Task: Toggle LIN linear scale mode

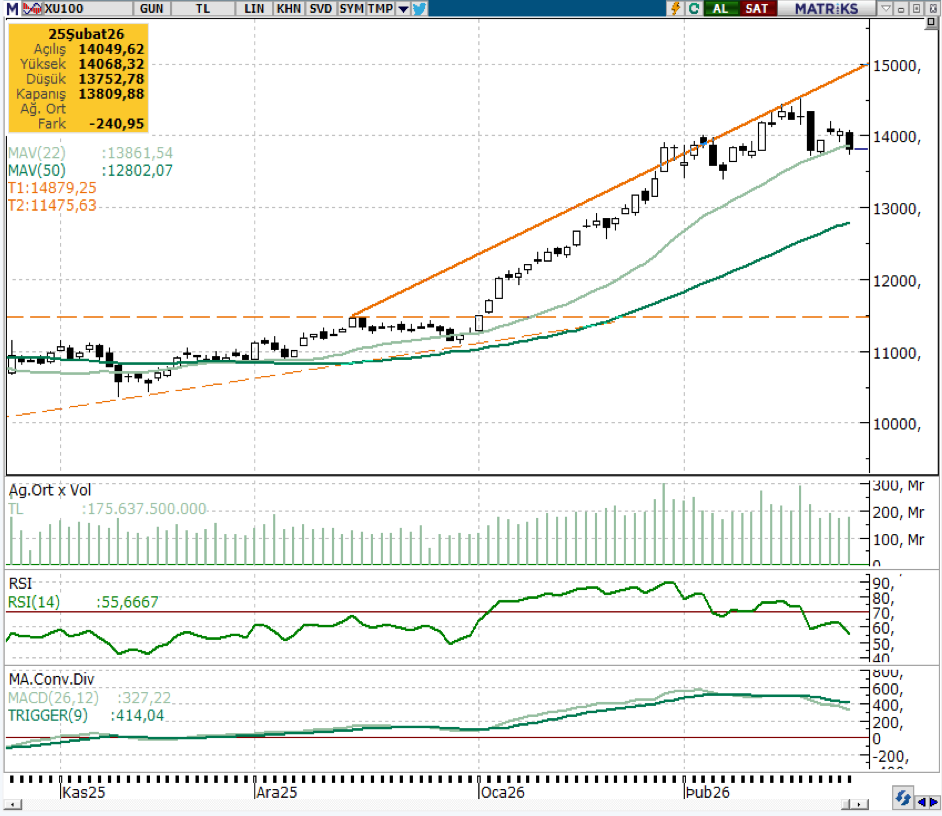Action: coord(254,8)
